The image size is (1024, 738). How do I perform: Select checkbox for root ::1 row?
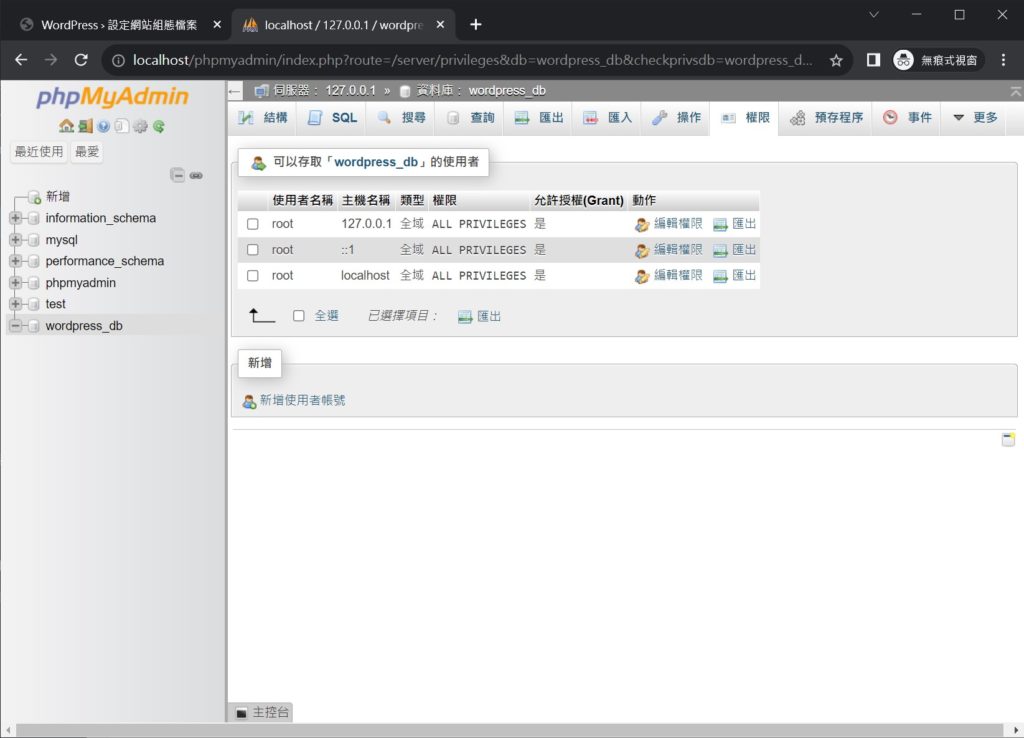[x=253, y=249]
